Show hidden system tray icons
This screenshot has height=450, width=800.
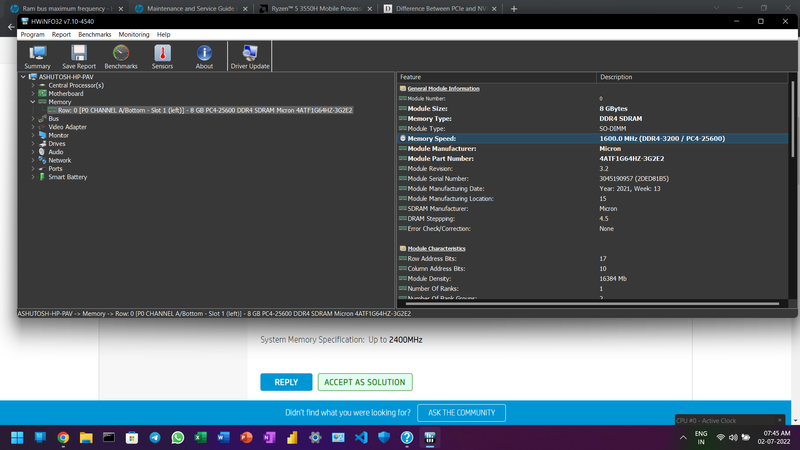click(683, 438)
